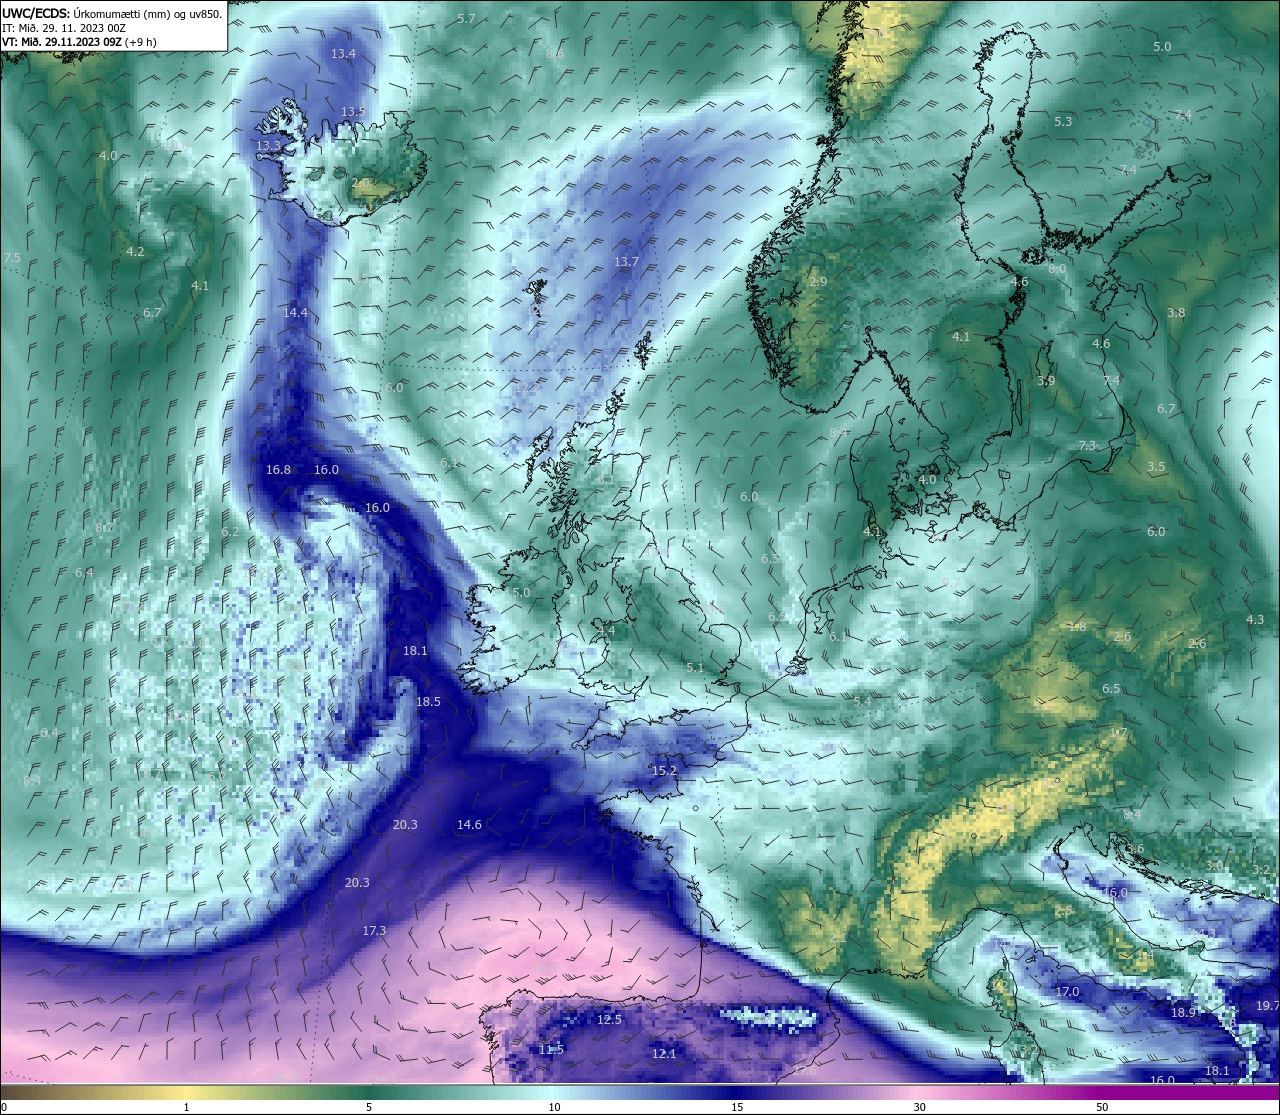Click the 16.8 value label

(x=278, y=469)
